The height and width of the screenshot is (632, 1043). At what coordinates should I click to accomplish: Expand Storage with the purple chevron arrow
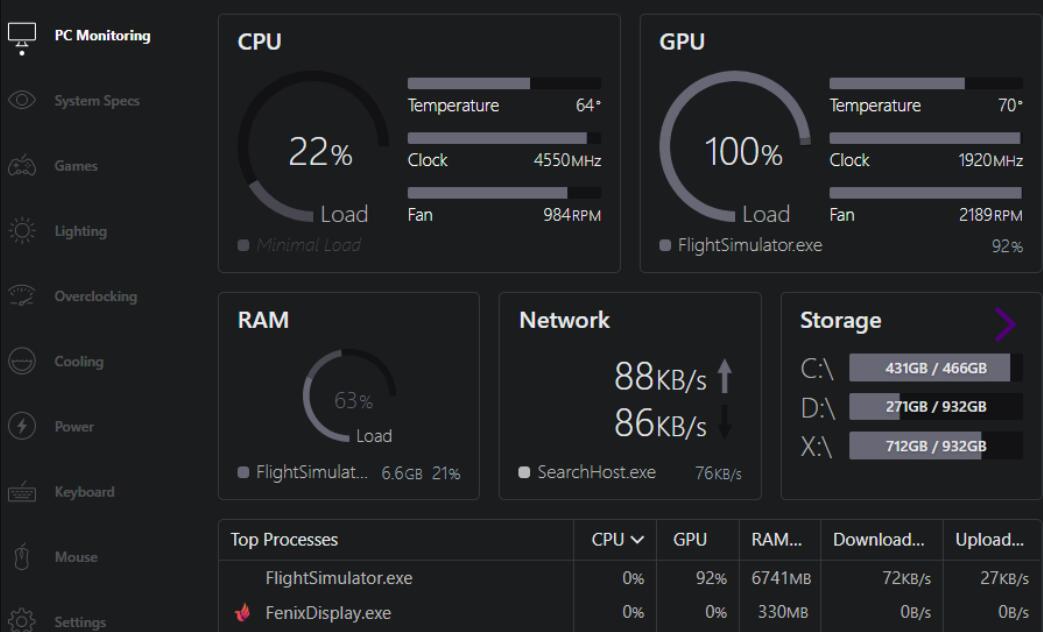click(x=1005, y=325)
